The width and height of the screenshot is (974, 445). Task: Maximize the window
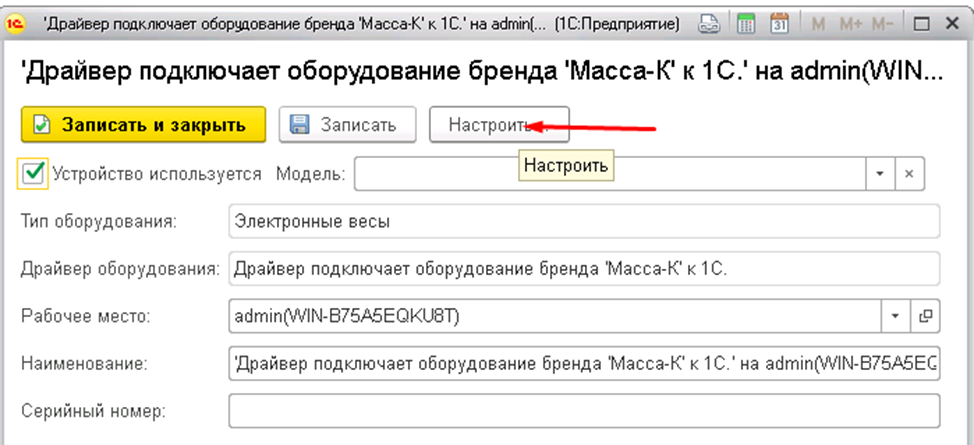pyautogui.click(x=922, y=24)
